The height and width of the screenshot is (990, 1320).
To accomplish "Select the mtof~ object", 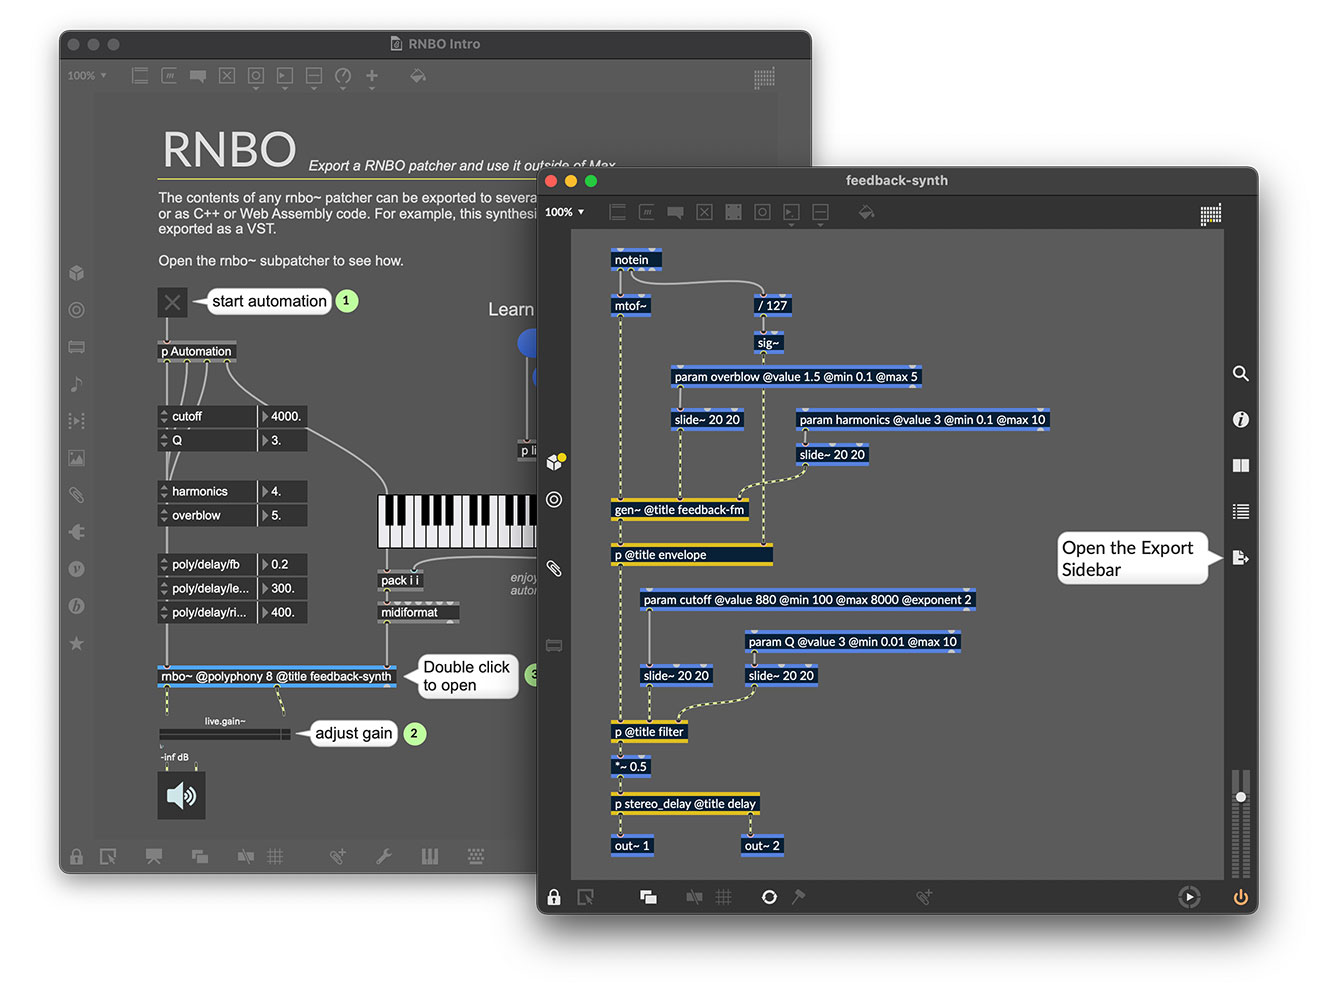I will click(x=631, y=305).
